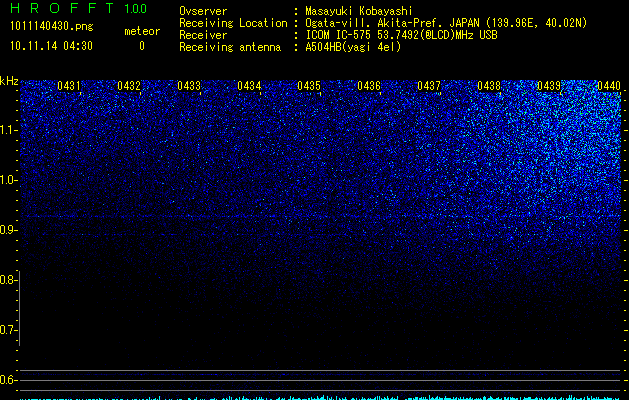Click the meteor label
The image size is (629, 400).
(x=142, y=31)
